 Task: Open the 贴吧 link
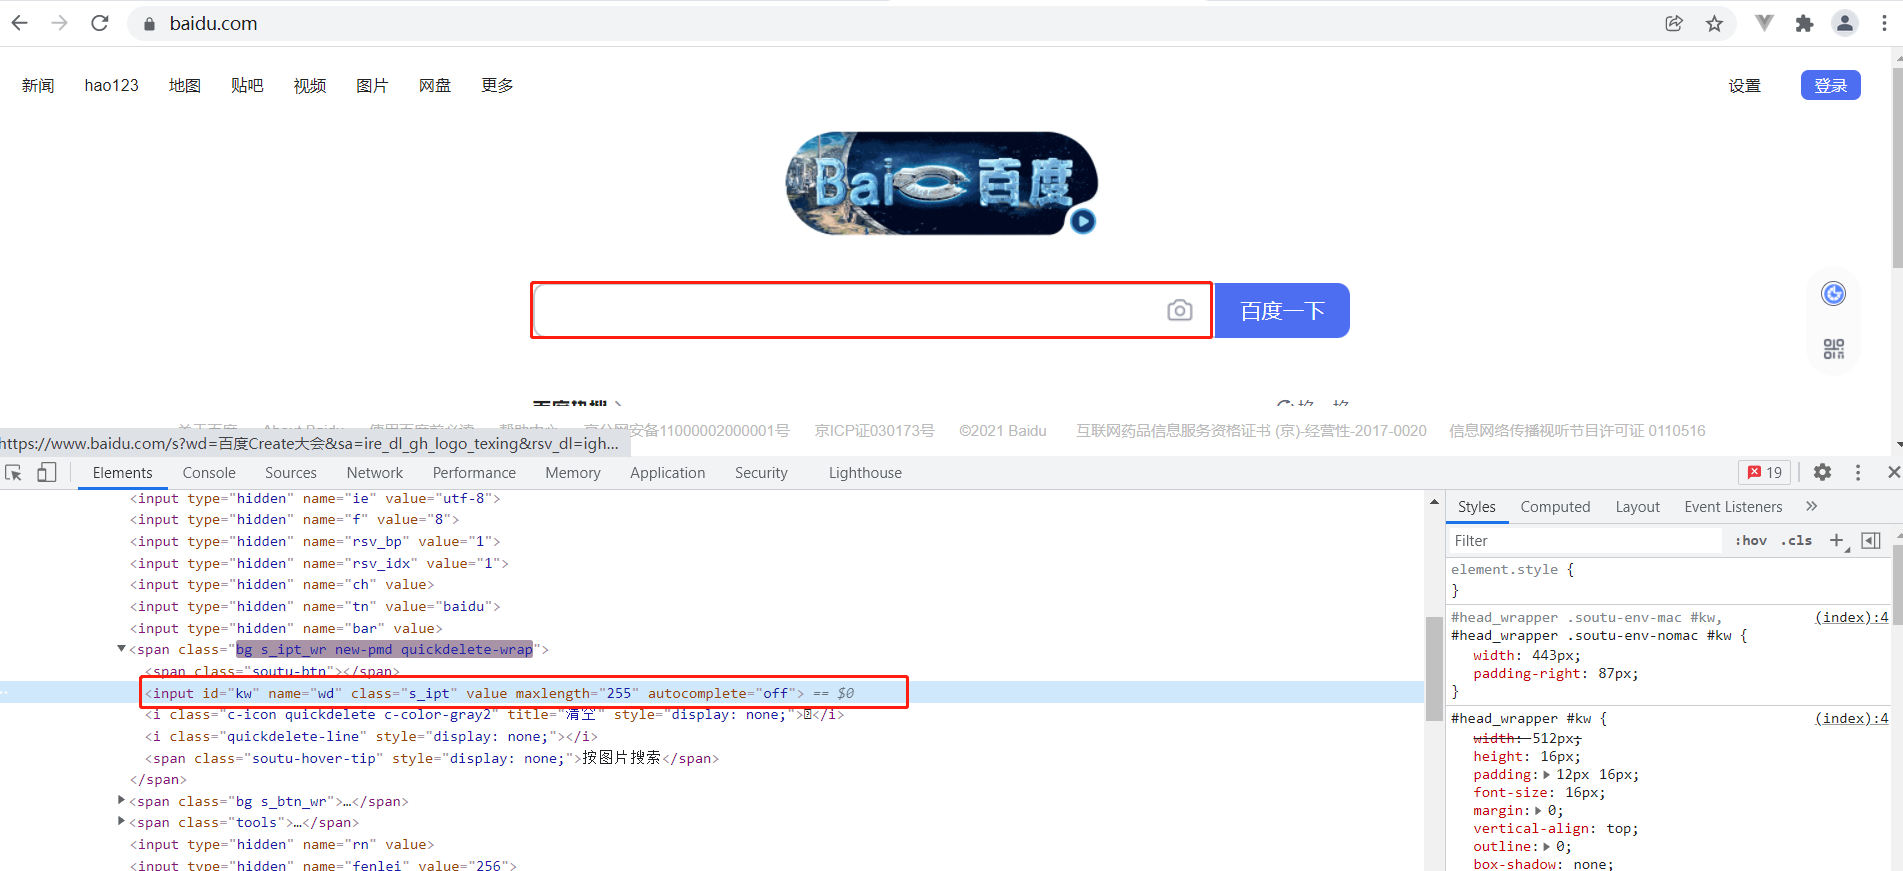(x=247, y=86)
